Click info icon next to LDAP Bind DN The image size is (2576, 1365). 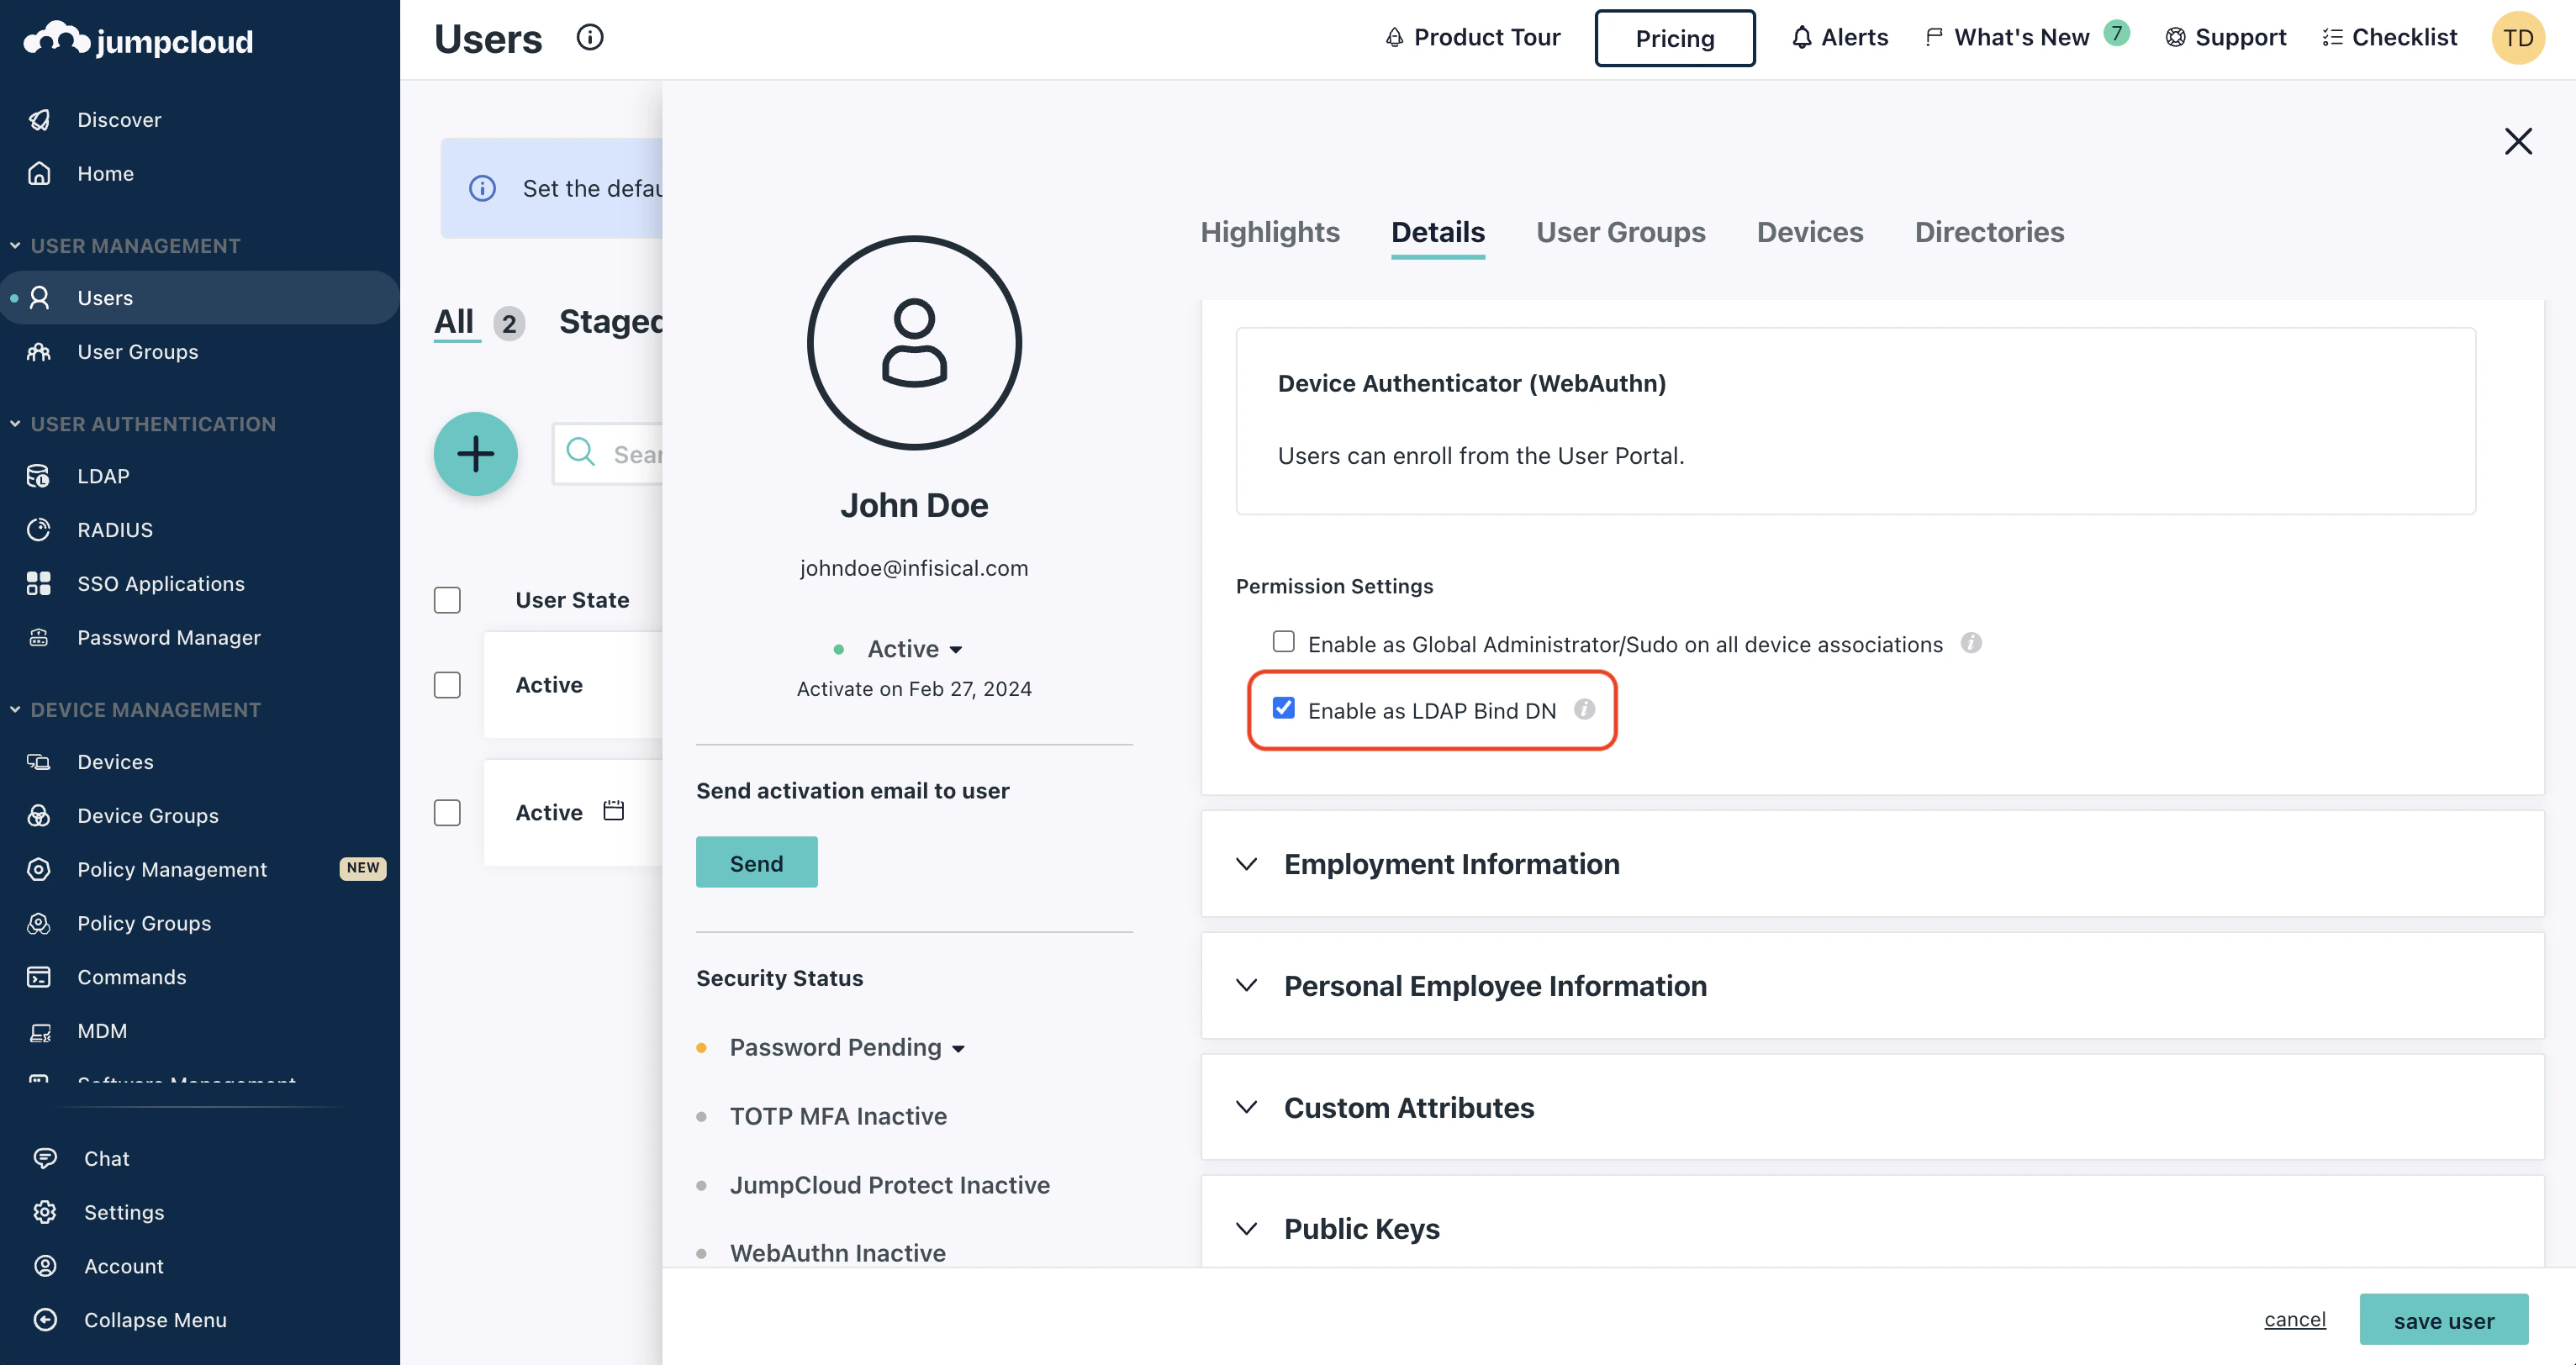(x=1585, y=710)
